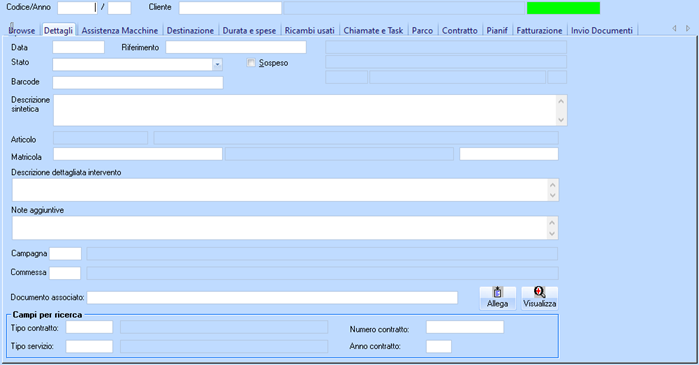
Task: Click Note aggiuntive scroll down arrow
Action: [552, 234]
